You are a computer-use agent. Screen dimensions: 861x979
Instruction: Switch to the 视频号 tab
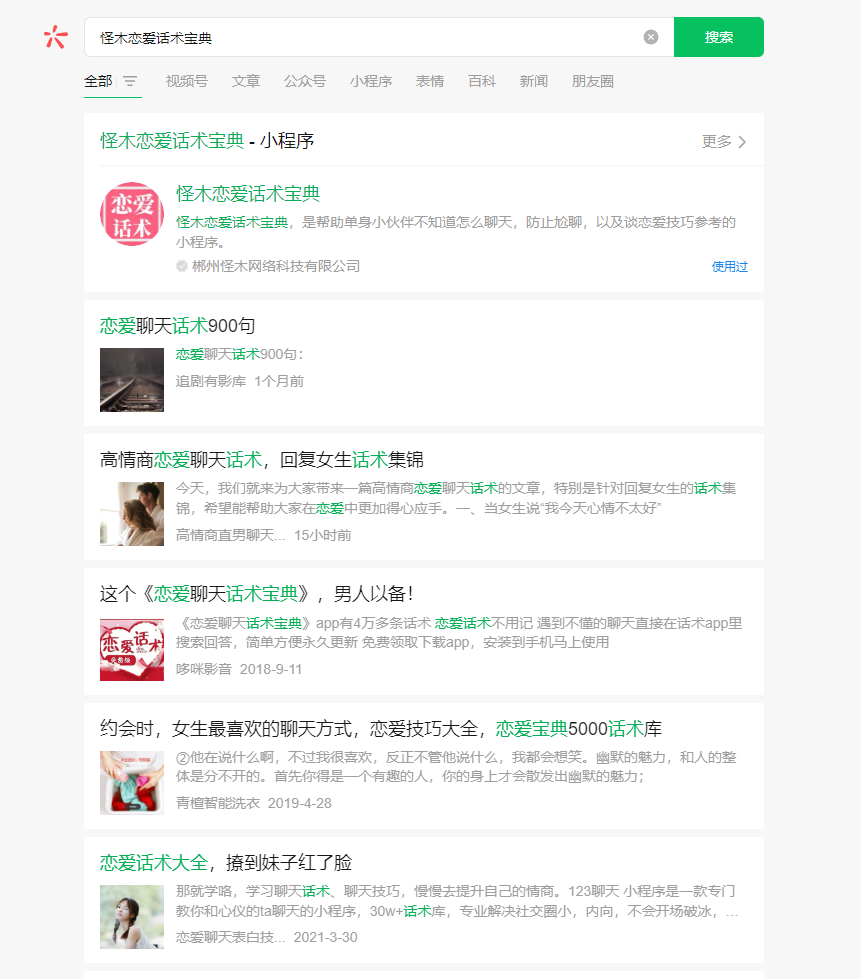[x=187, y=81]
